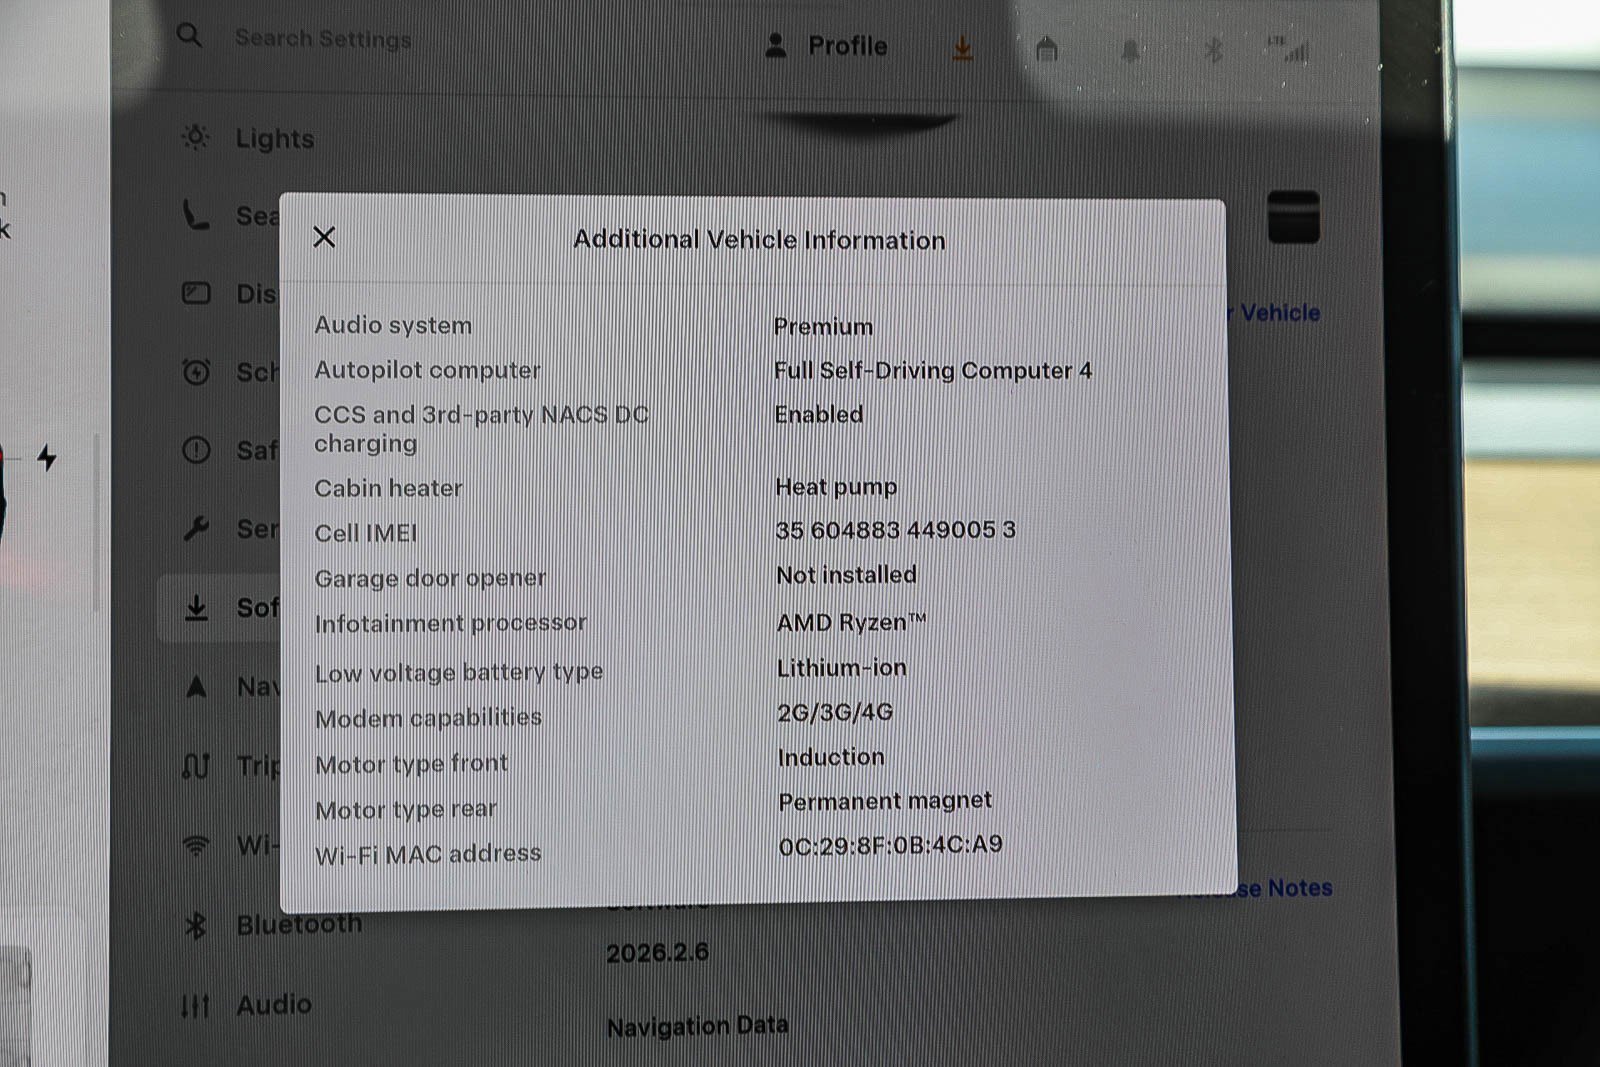This screenshot has height=1067, width=1600.
Task: Click the Cabin heater label
Action: click(x=389, y=488)
